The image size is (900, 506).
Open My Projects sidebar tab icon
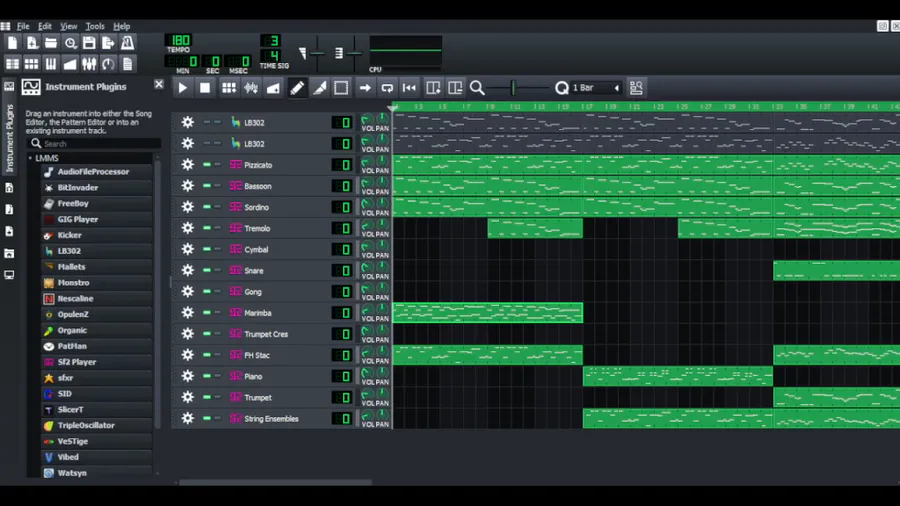pyautogui.click(x=9, y=188)
